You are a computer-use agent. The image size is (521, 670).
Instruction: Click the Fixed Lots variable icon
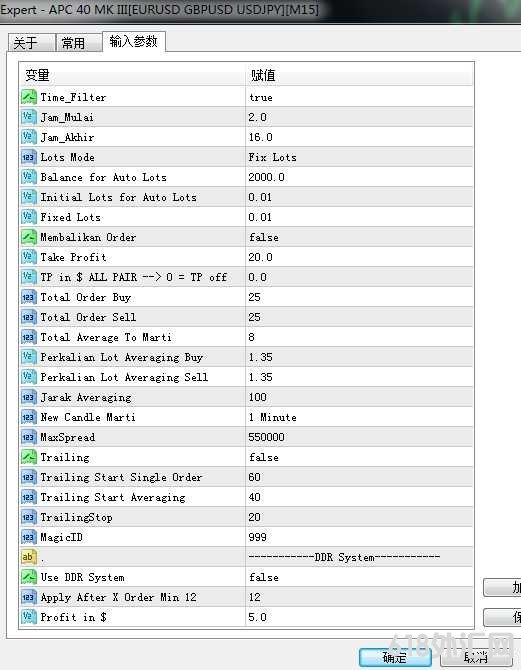29,217
